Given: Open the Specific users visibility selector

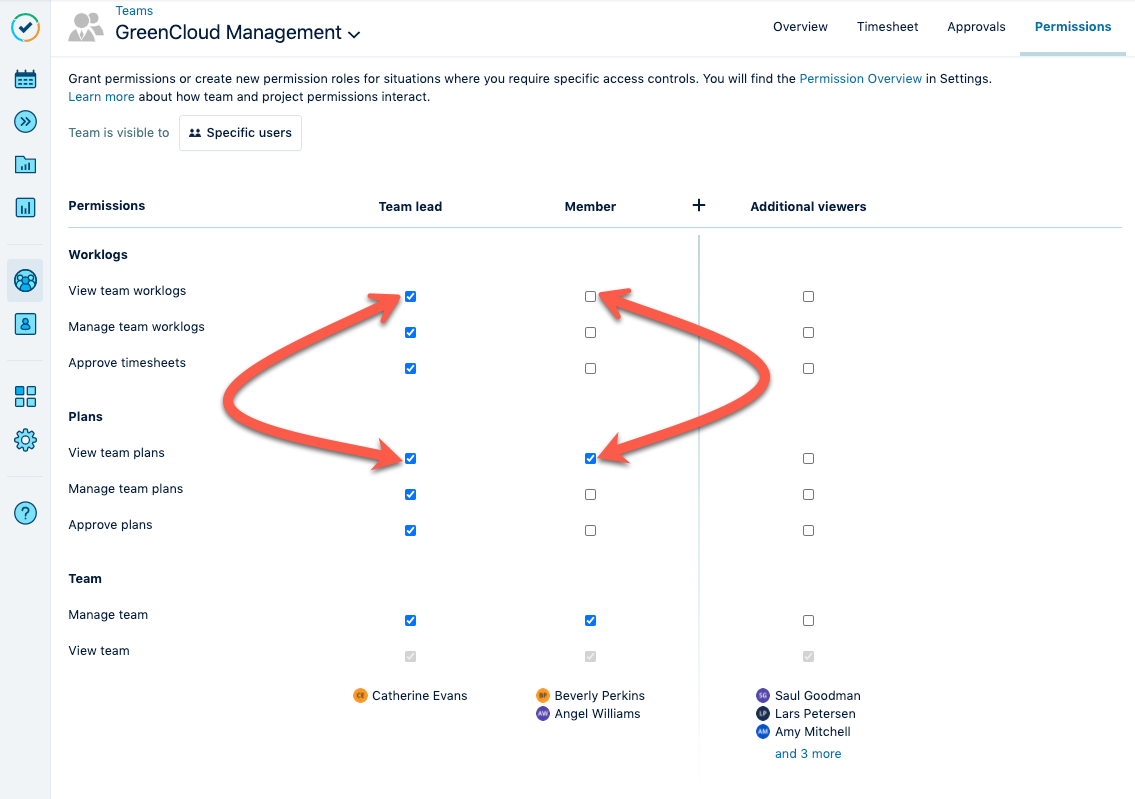Looking at the screenshot, I should (240, 133).
